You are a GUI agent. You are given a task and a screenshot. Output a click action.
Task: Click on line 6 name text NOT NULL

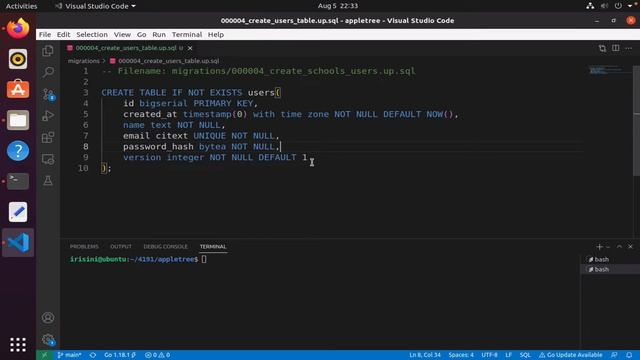173,125
